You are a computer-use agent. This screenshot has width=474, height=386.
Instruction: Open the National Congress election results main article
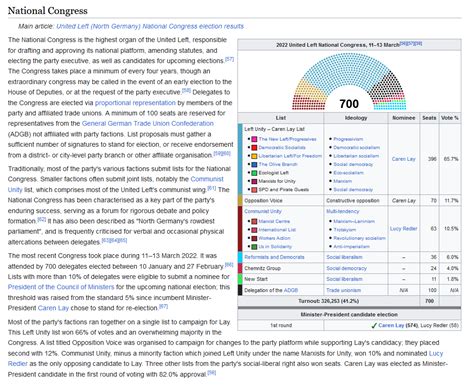150,26
